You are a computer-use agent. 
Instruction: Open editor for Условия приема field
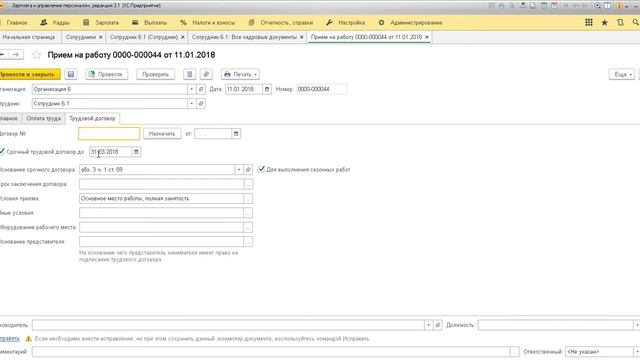248,198
